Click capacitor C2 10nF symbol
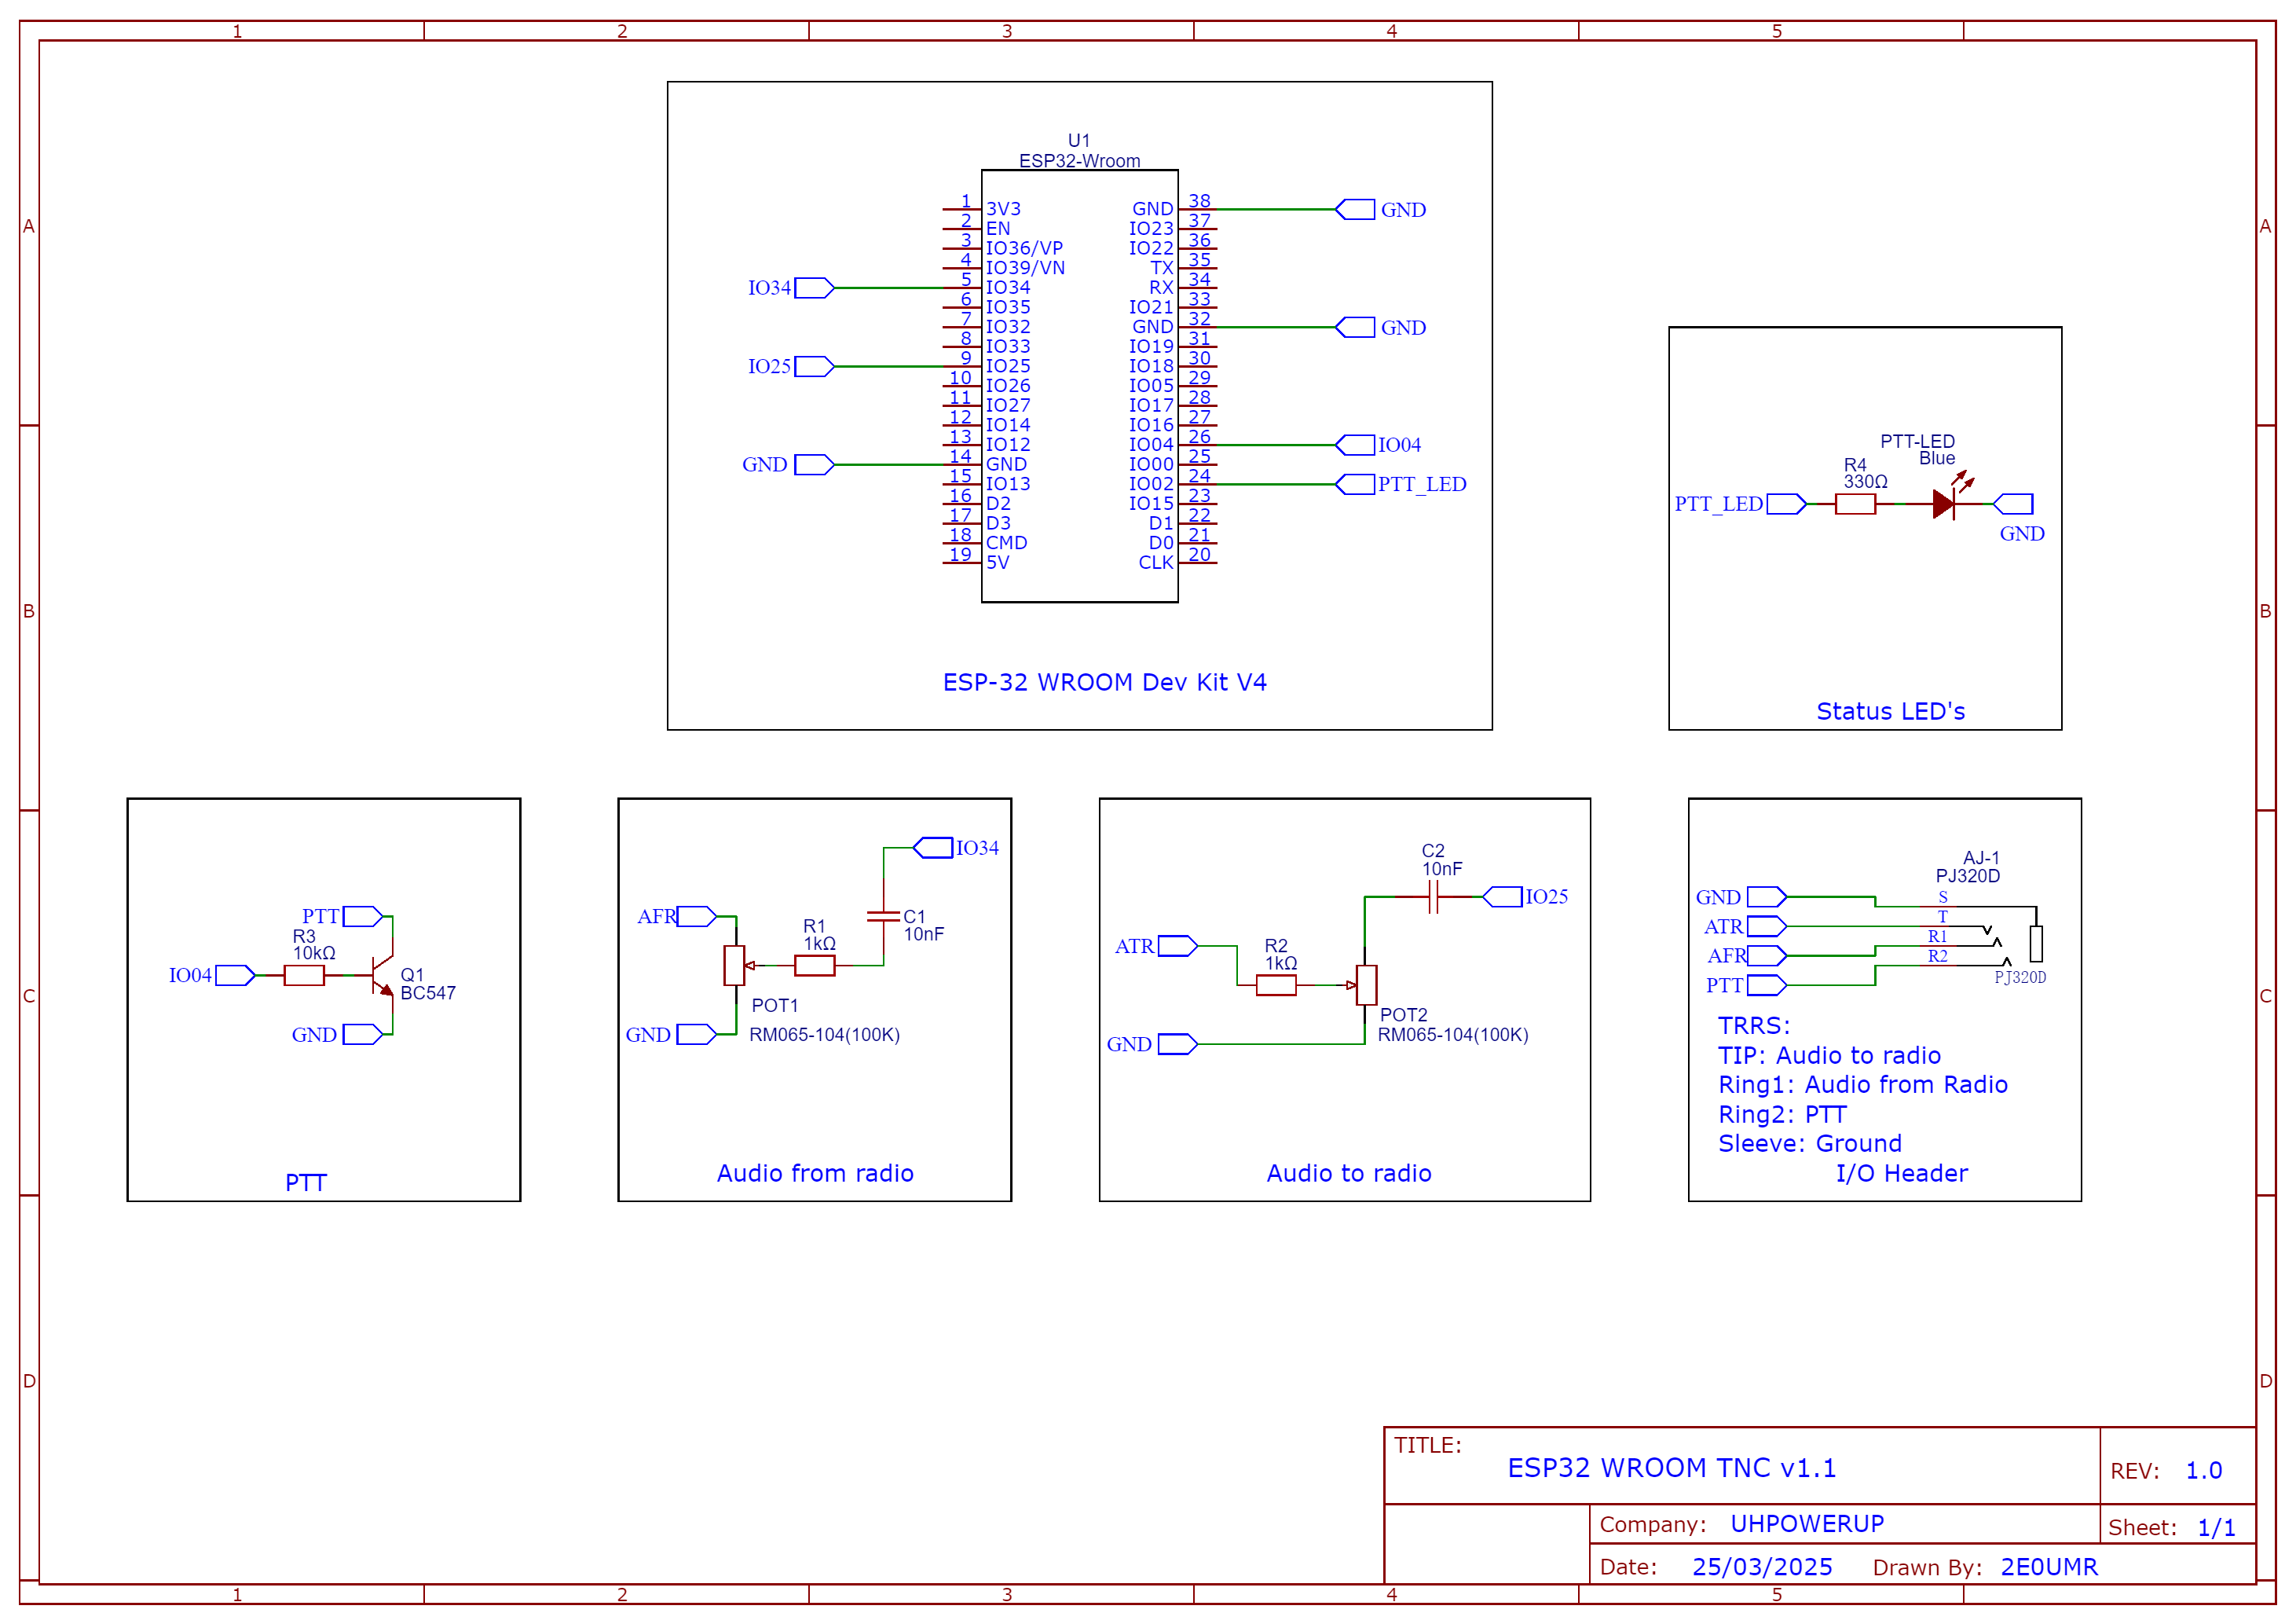This screenshot has height=1624, width=2296. 1433,897
